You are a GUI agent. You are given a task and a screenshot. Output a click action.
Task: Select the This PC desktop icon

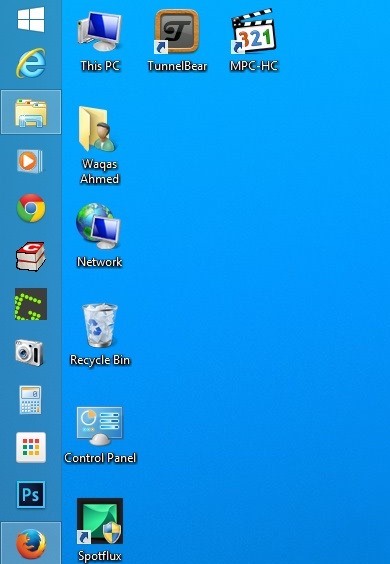[x=100, y=31]
